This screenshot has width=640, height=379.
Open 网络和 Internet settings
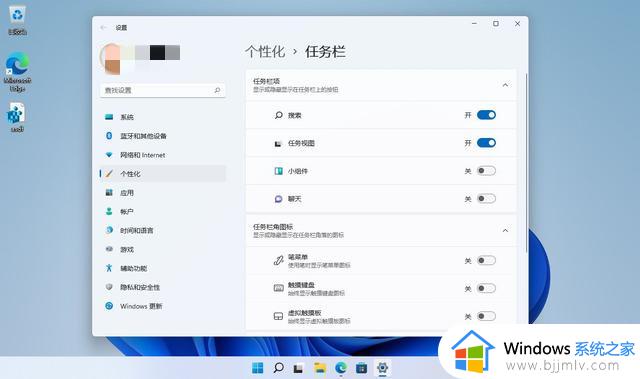tap(163, 155)
